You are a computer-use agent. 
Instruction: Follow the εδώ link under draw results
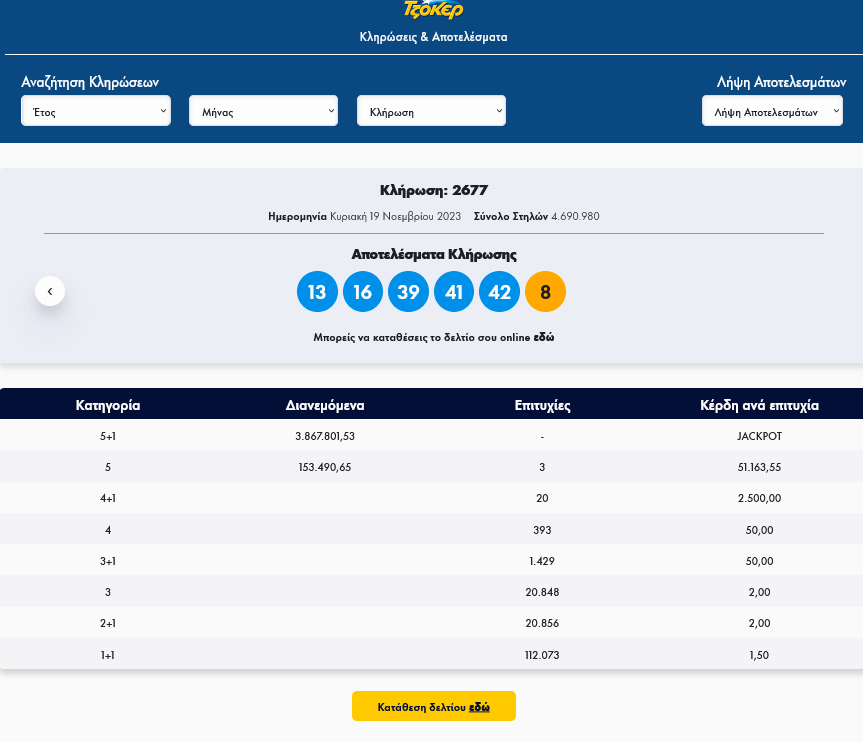pos(544,338)
